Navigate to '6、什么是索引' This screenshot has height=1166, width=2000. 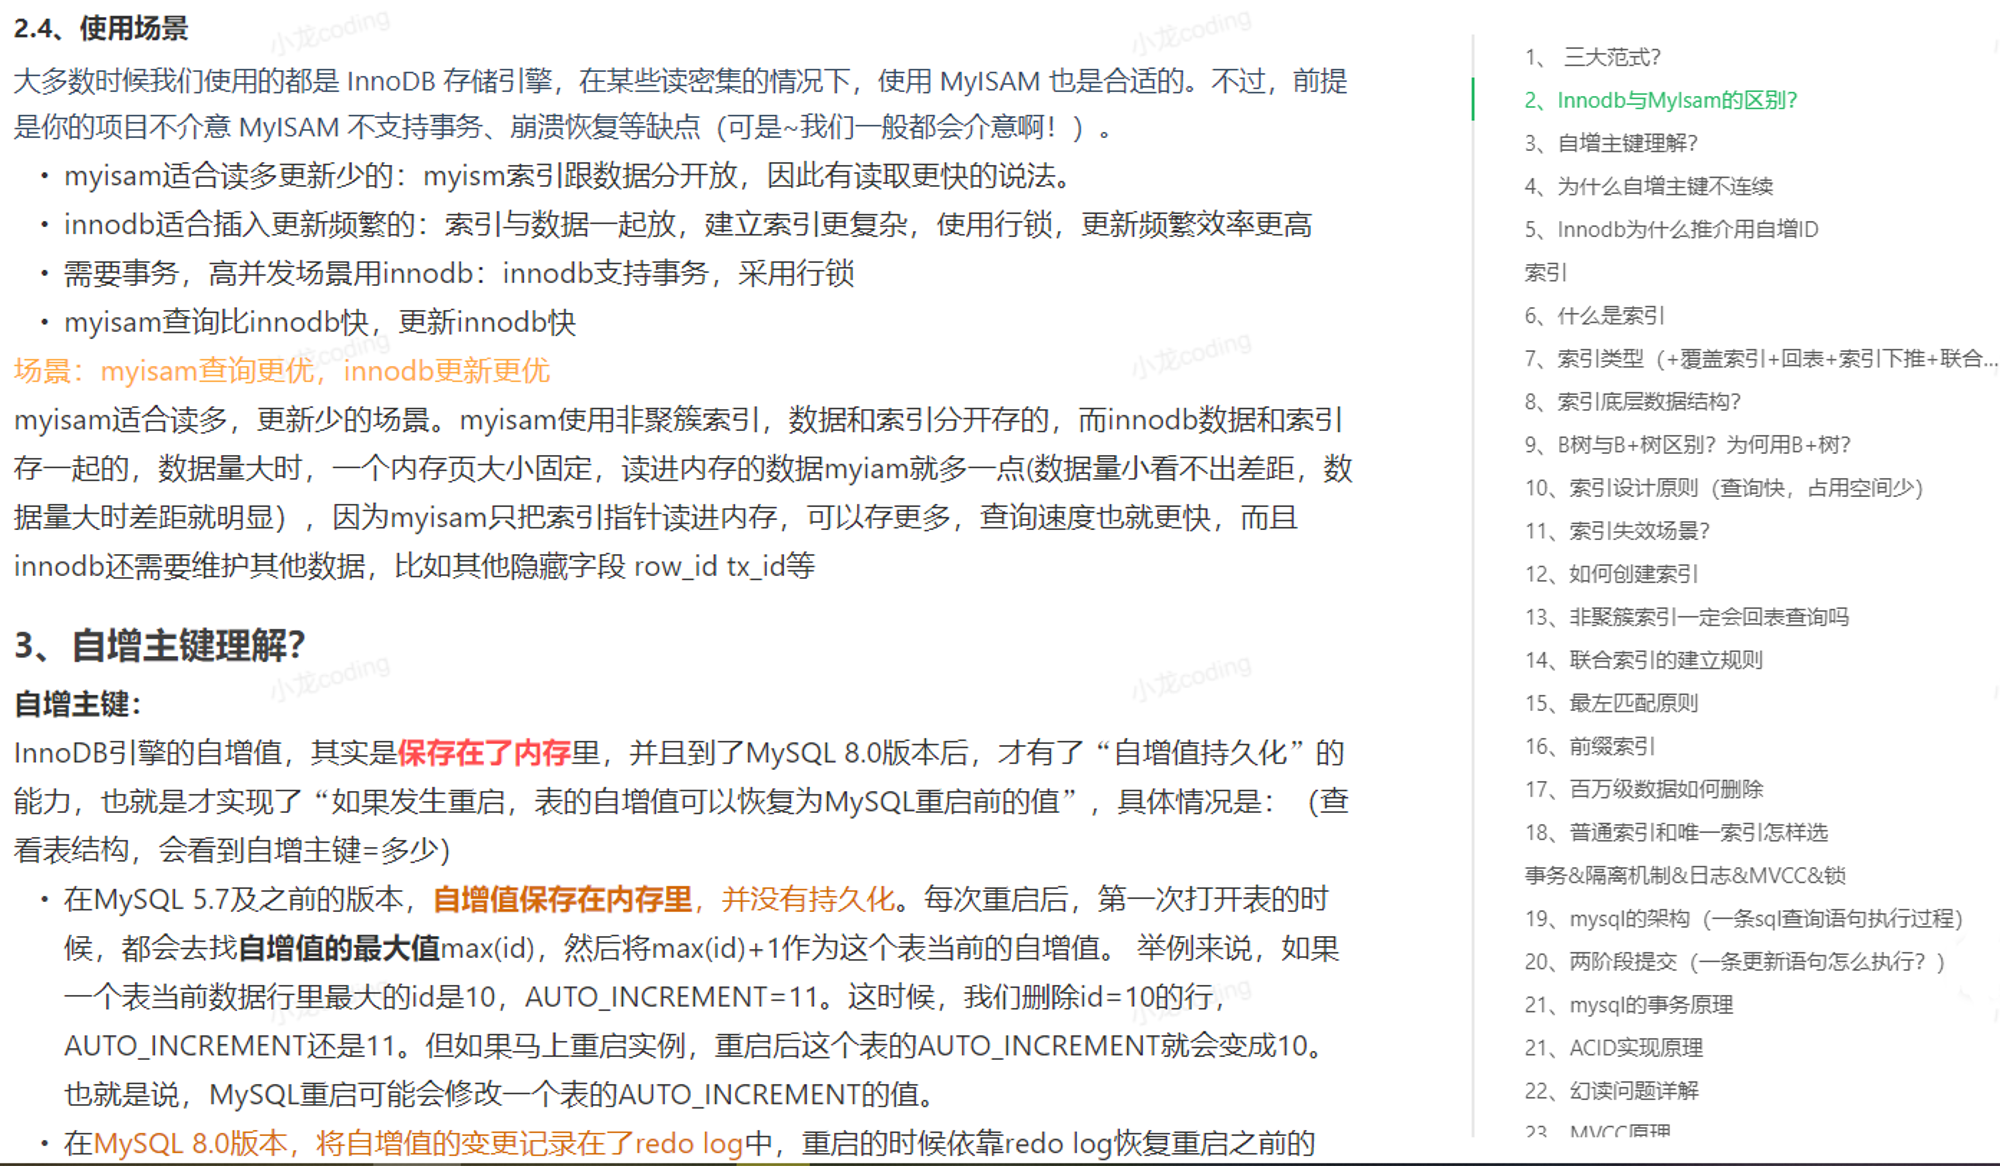pos(1594,315)
